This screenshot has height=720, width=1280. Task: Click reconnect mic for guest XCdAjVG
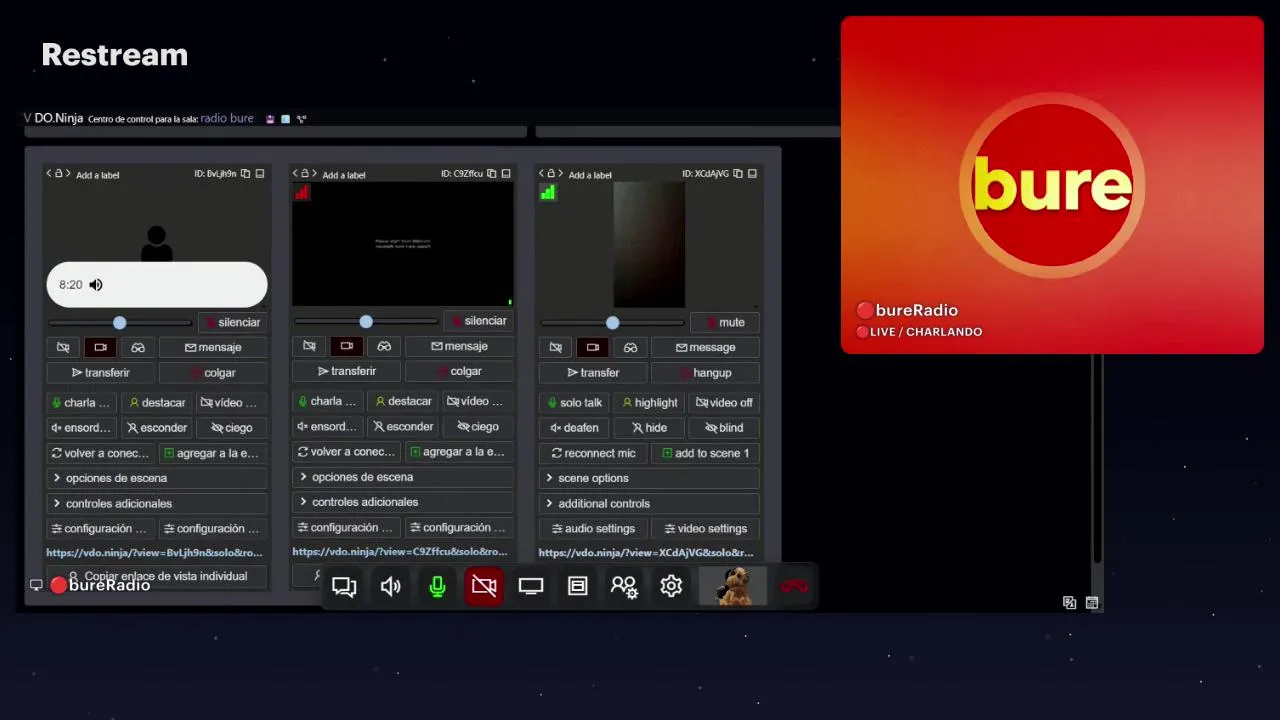pyautogui.click(x=593, y=453)
